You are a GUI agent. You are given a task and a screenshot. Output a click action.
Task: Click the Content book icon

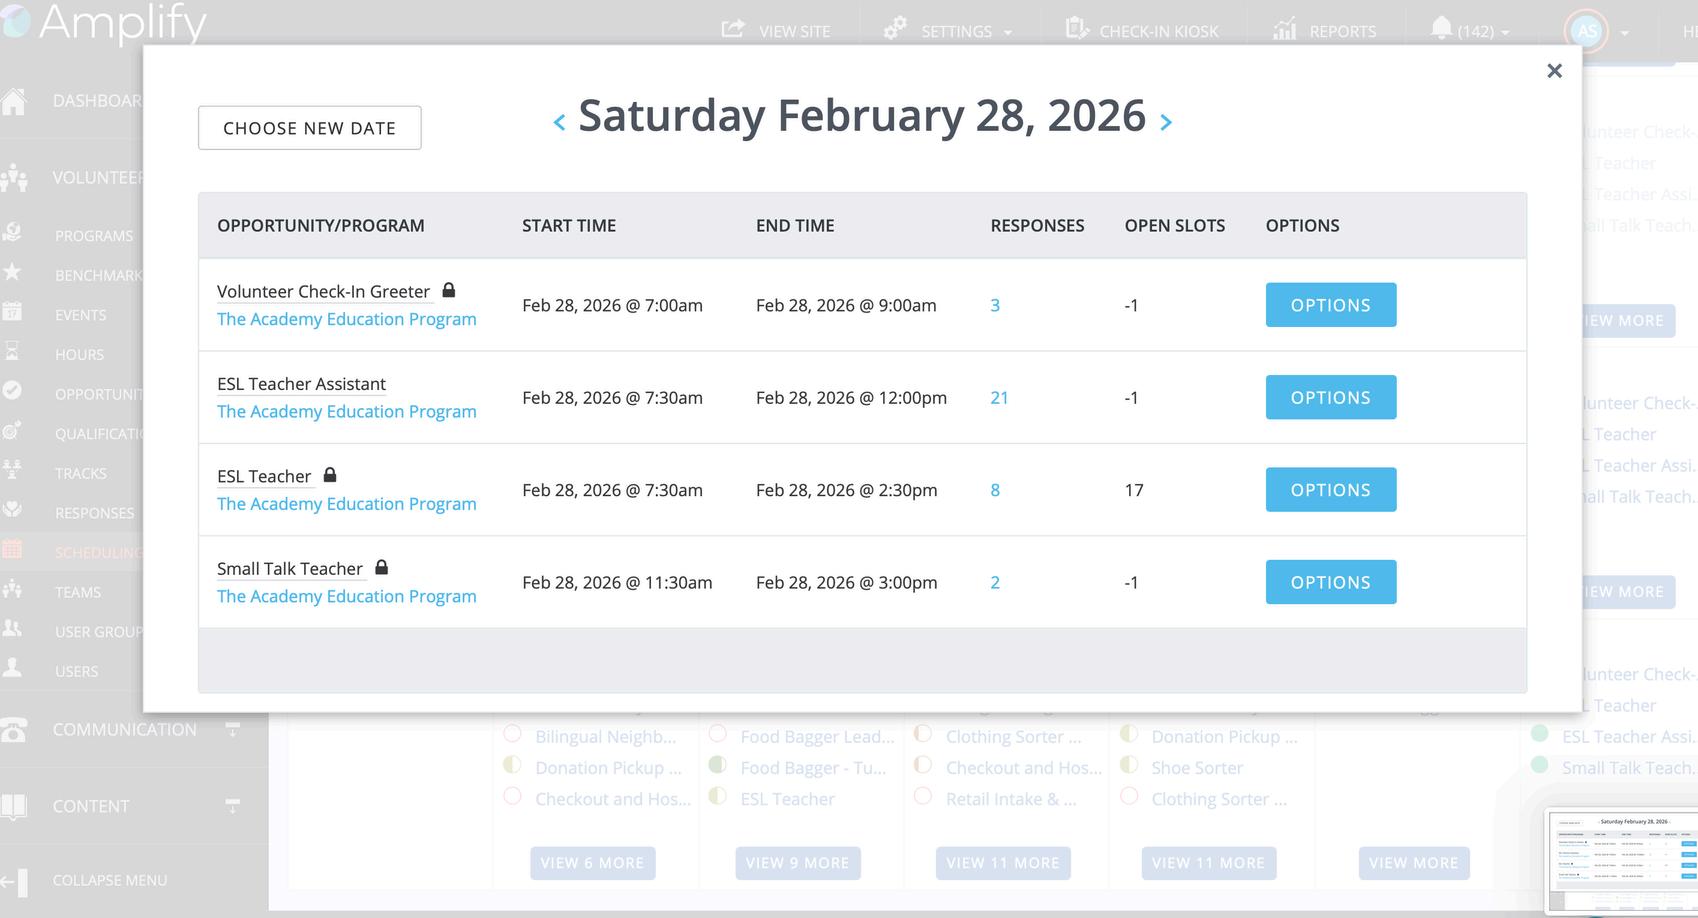point(14,806)
